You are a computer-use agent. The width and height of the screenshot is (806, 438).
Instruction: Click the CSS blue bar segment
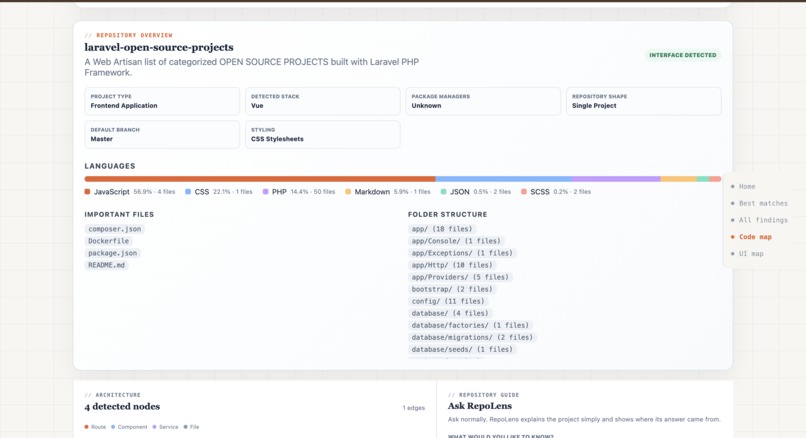(x=504, y=179)
